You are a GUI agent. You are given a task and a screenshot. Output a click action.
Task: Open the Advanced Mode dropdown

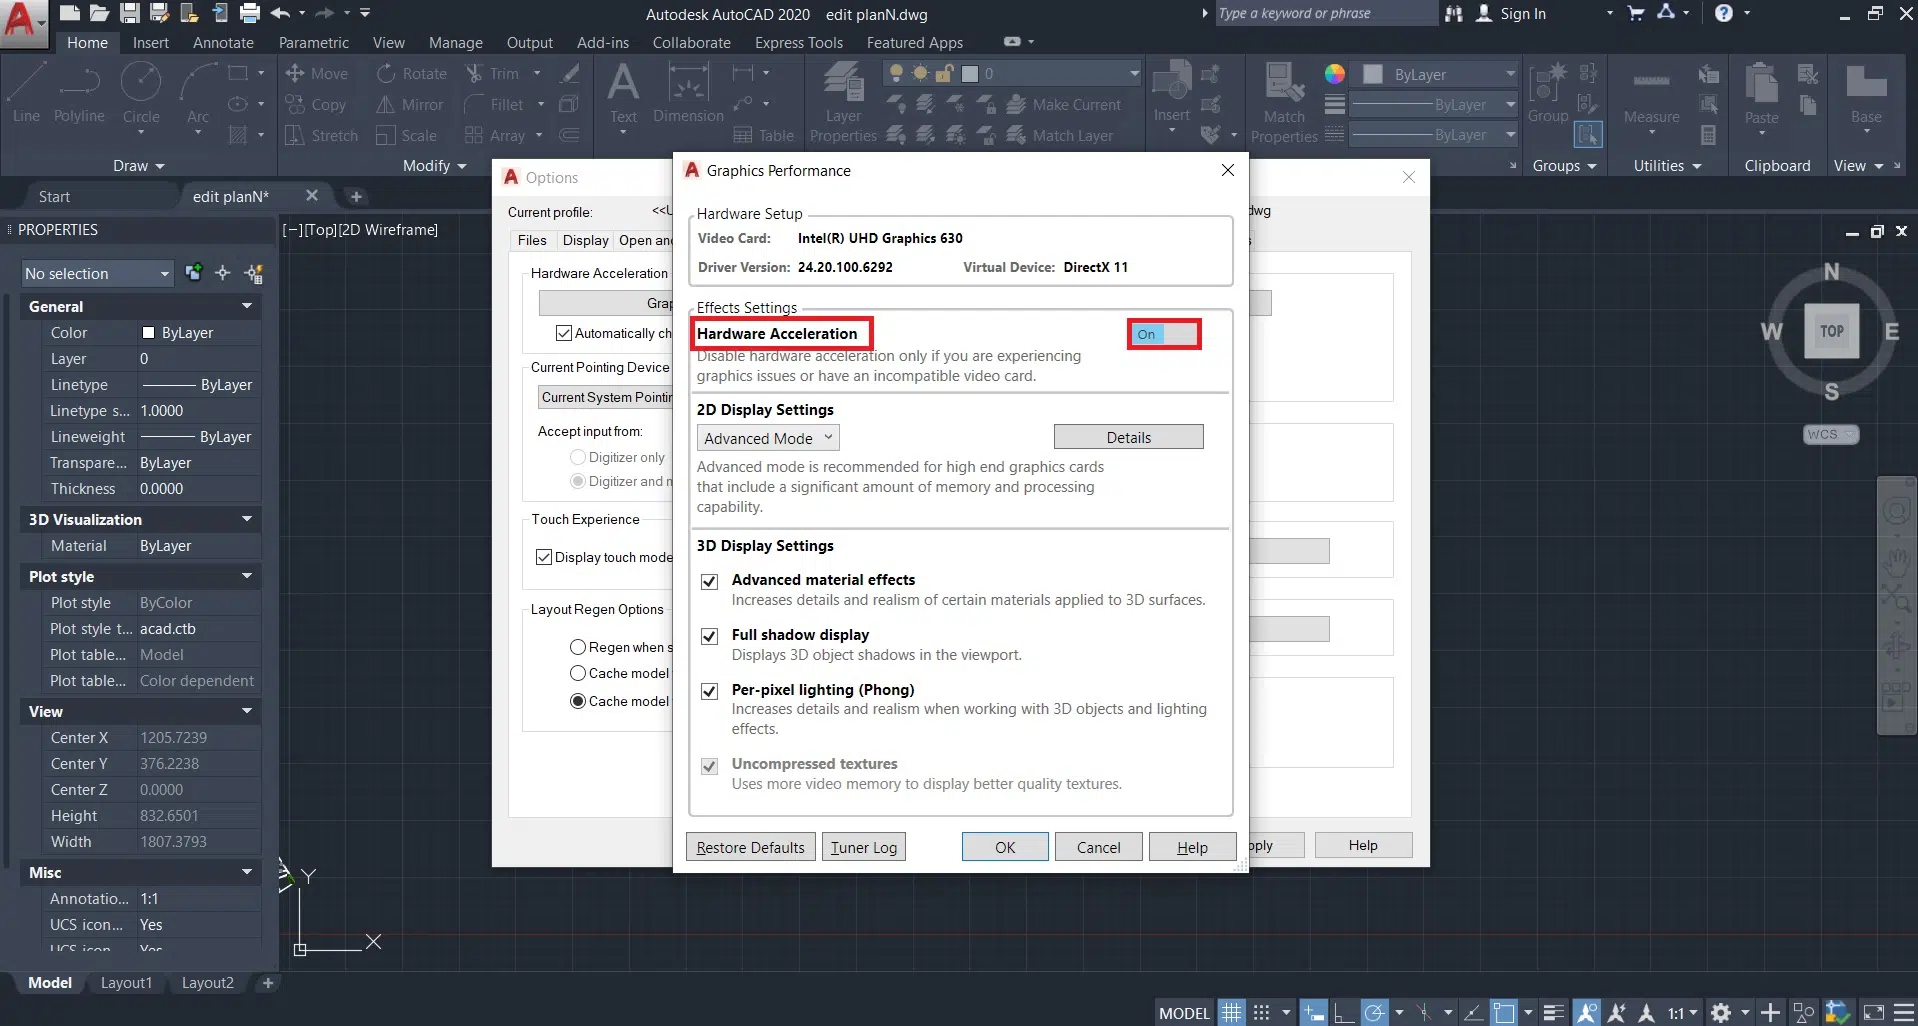click(767, 438)
